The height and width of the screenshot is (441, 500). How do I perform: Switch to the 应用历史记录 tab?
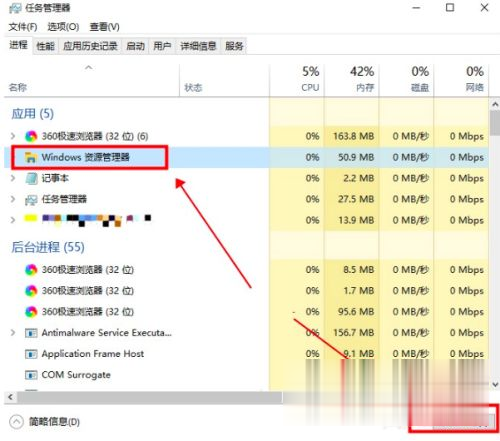pyautogui.click(x=90, y=46)
